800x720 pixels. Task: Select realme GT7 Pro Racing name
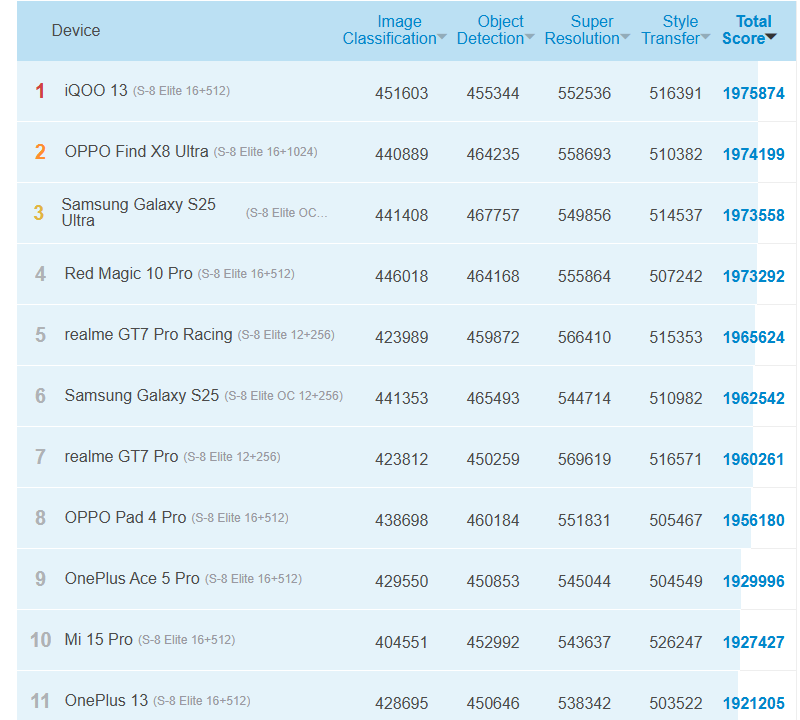pos(148,335)
